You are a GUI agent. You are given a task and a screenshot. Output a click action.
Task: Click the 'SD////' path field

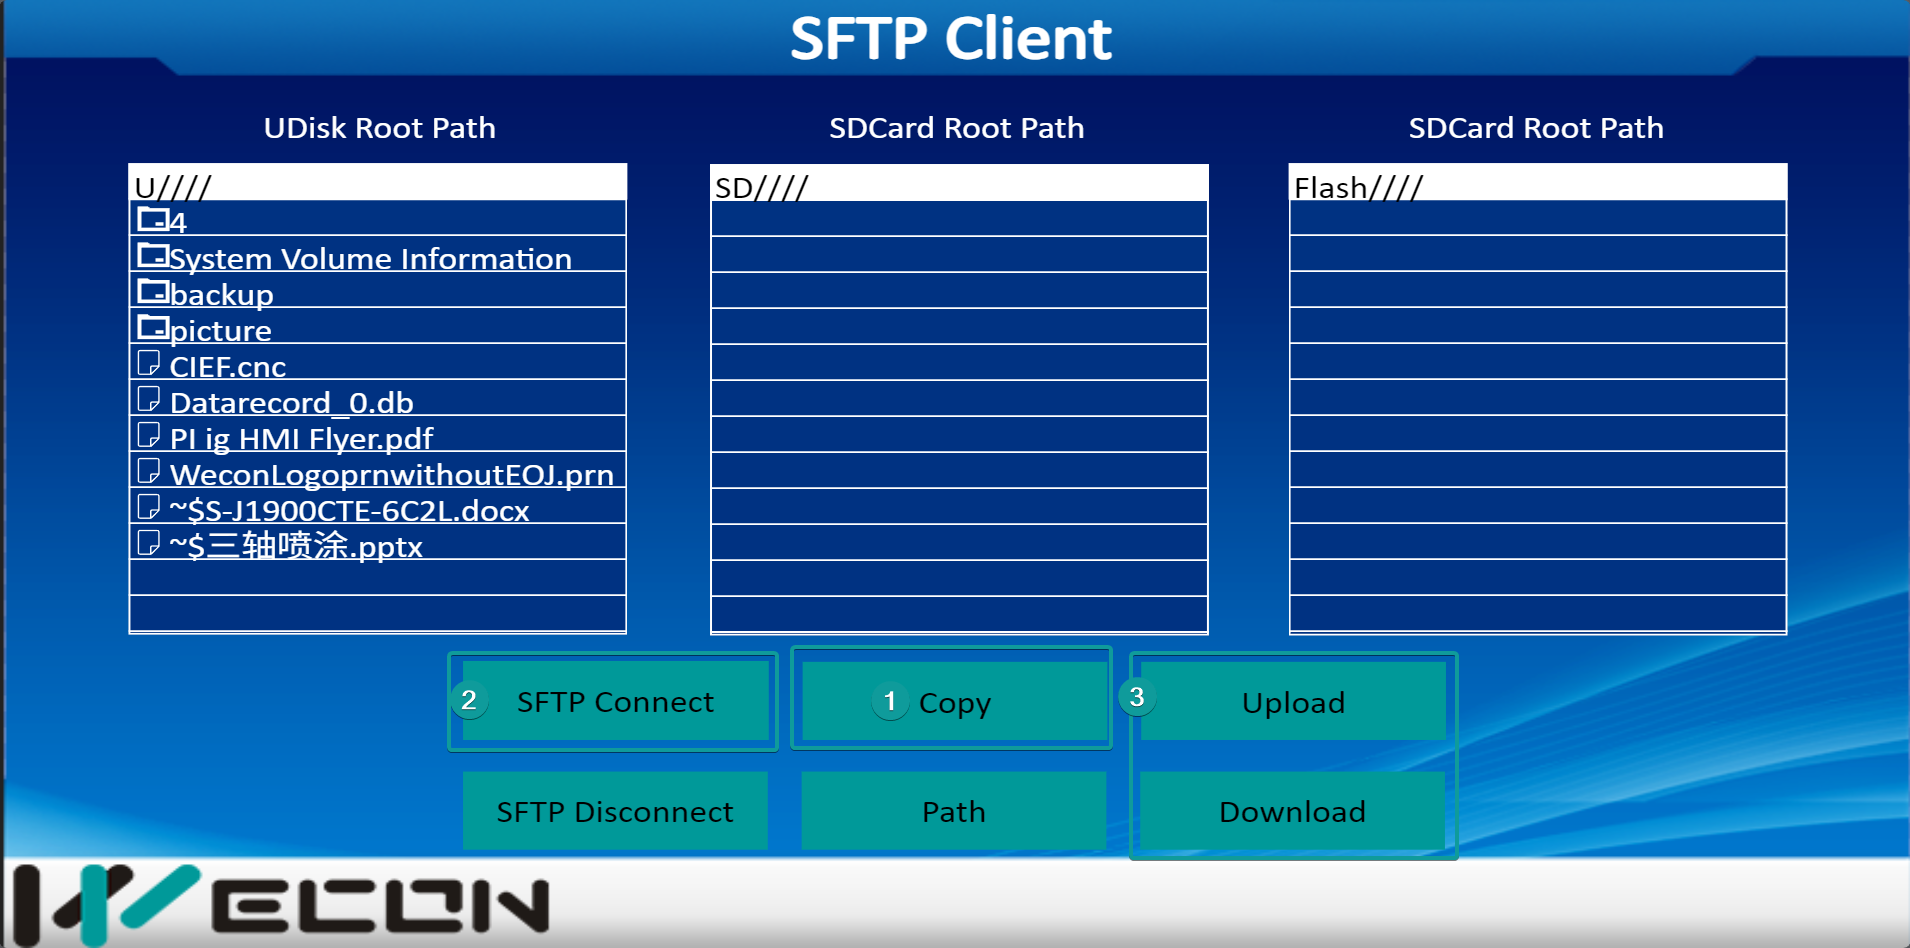pyautogui.click(x=959, y=184)
